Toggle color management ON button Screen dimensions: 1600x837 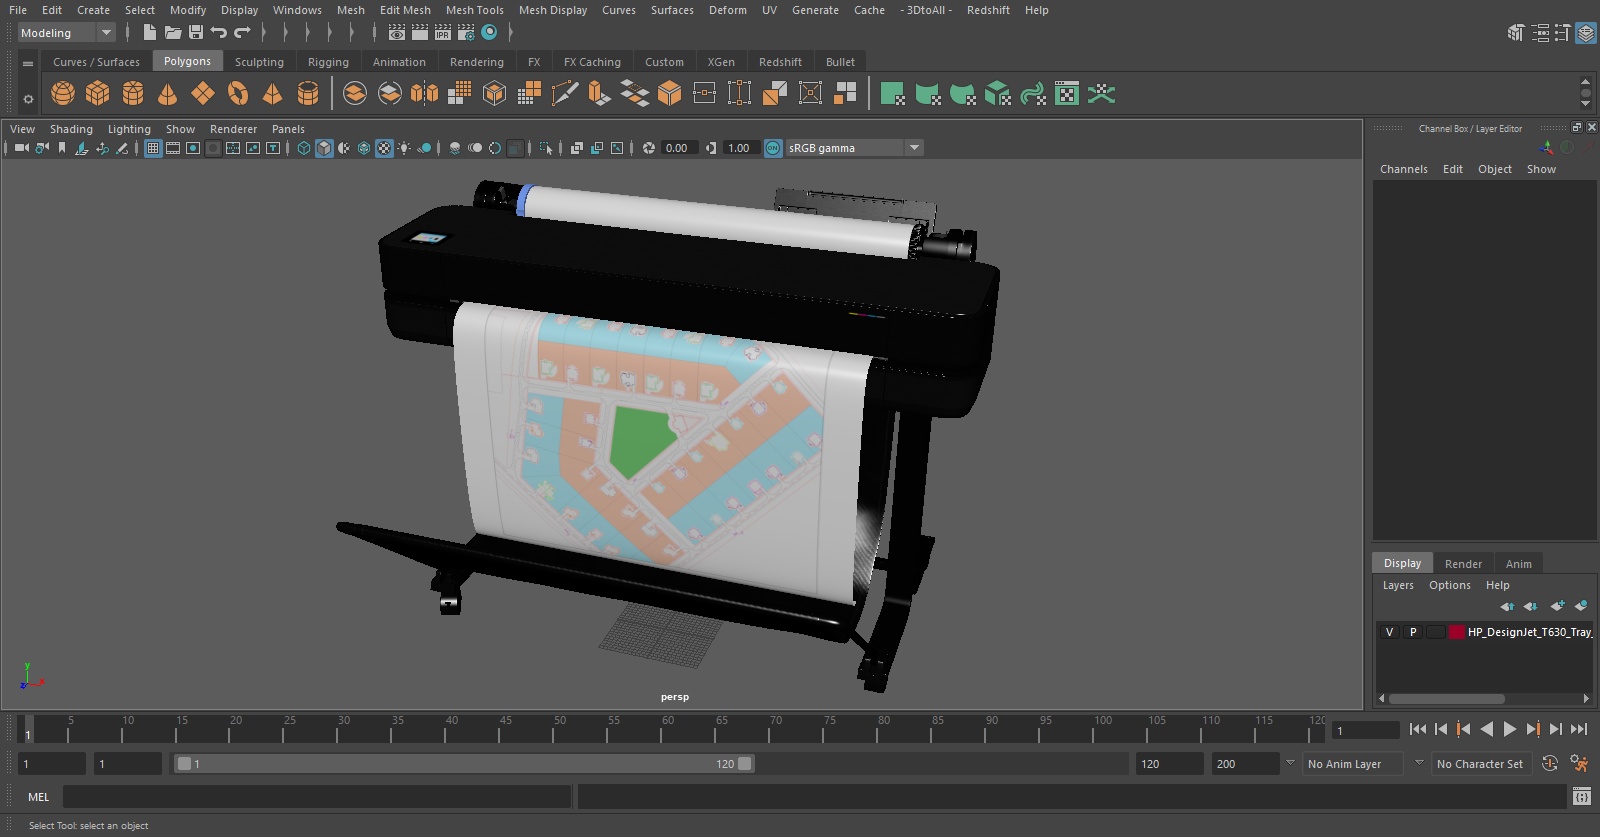[773, 148]
